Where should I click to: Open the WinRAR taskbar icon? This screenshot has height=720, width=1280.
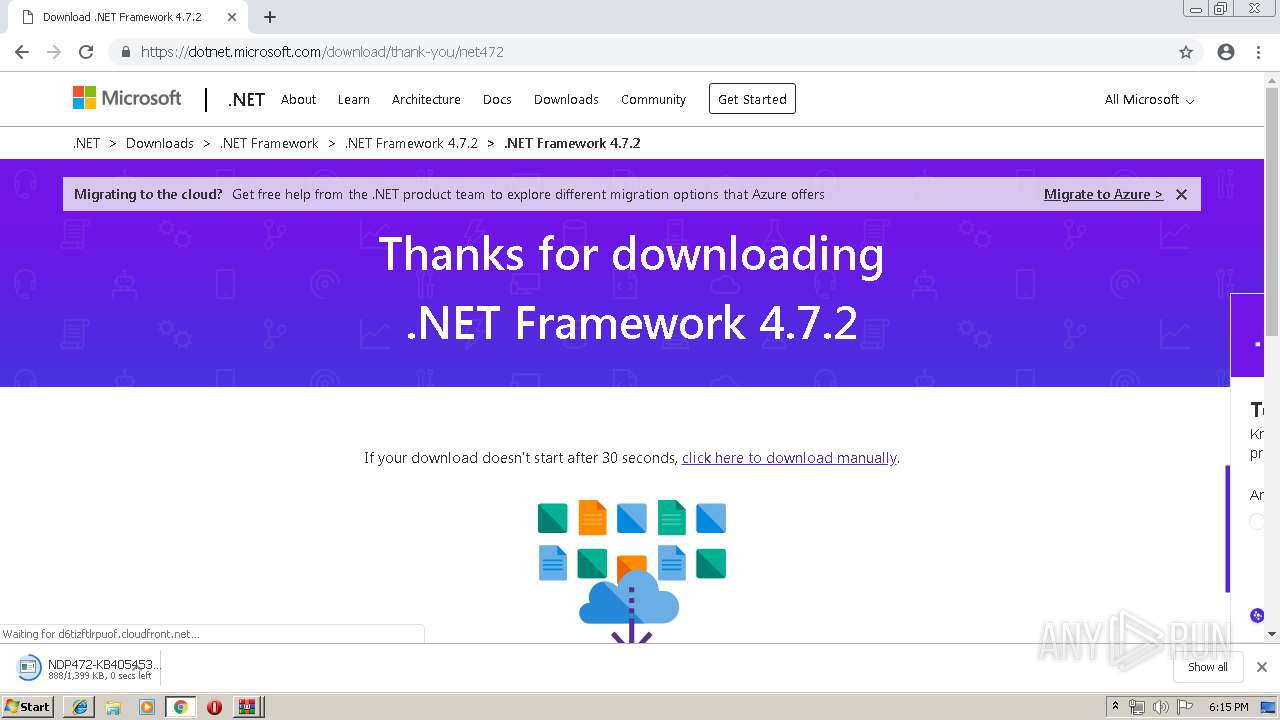pyautogui.click(x=247, y=706)
